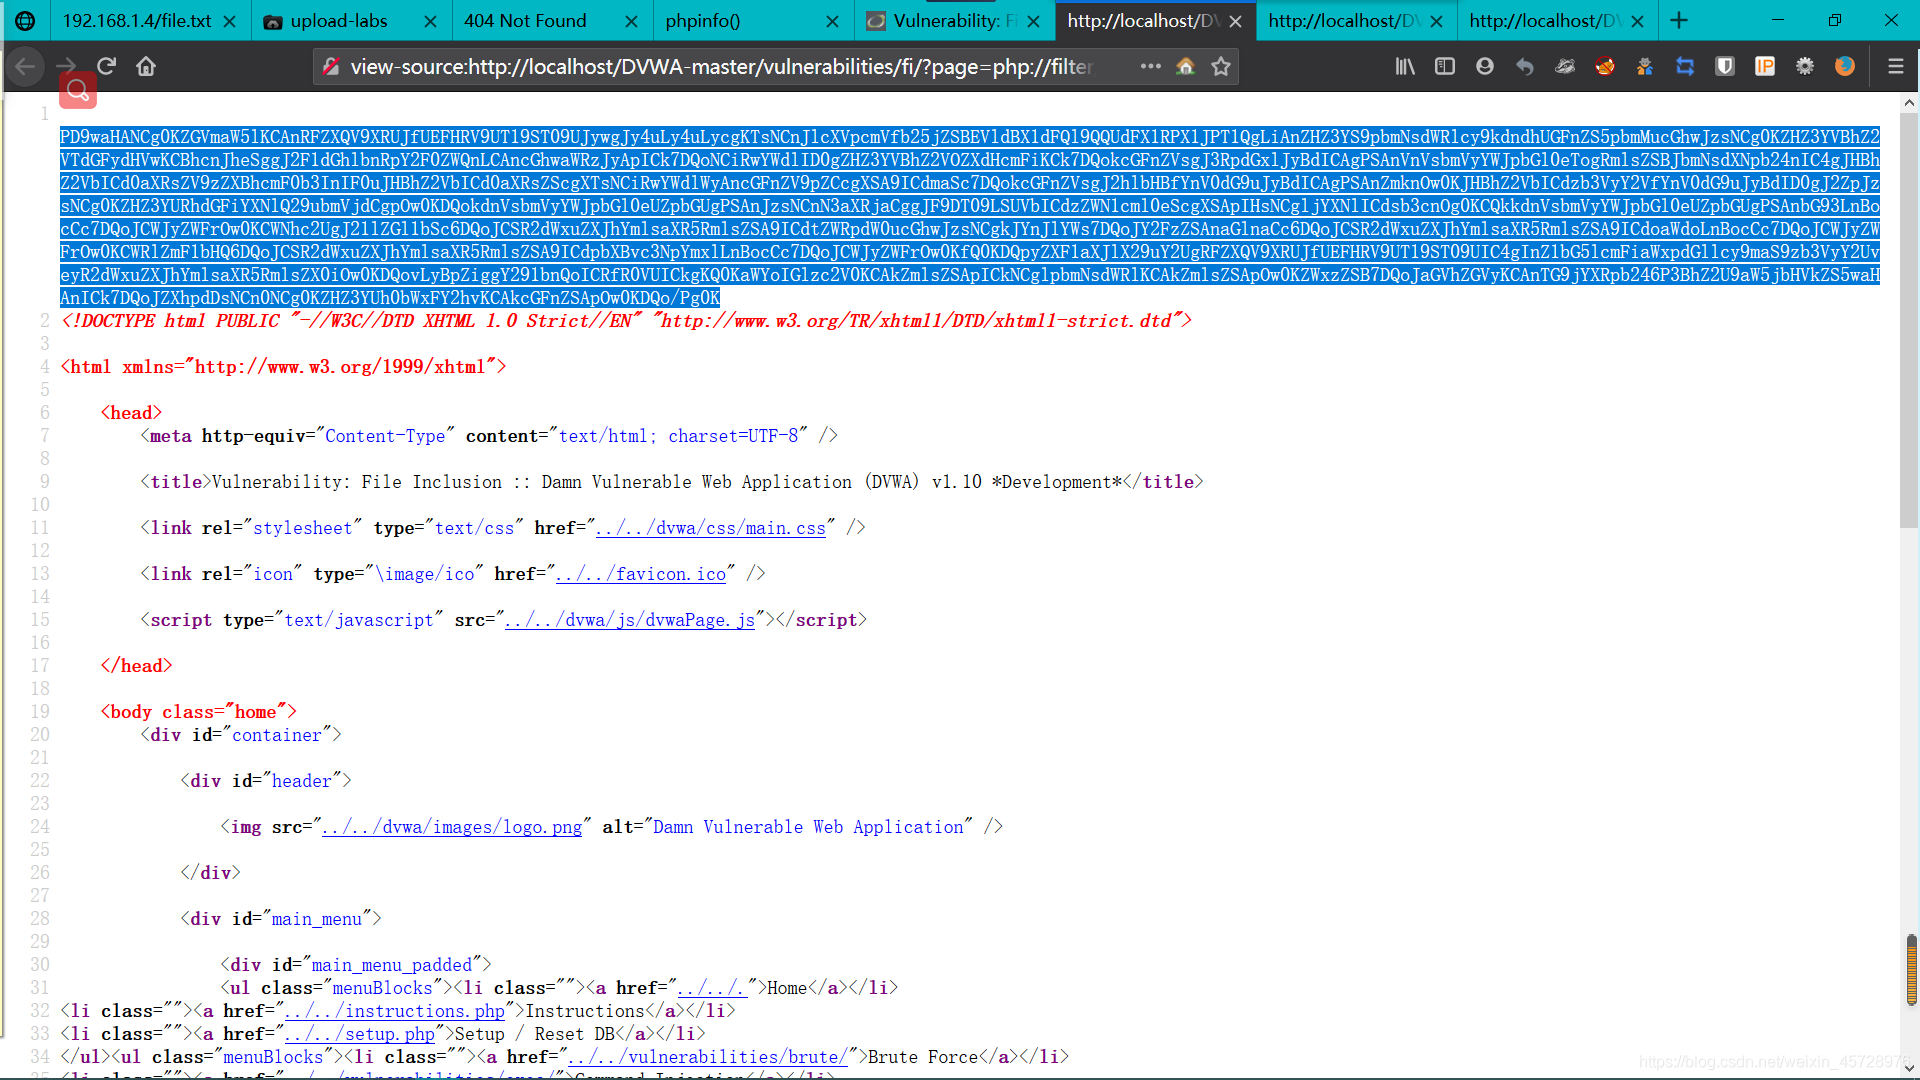Click the scrollbar up arrow
This screenshot has width=1920, height=1080.
(x=1909, y=103)
